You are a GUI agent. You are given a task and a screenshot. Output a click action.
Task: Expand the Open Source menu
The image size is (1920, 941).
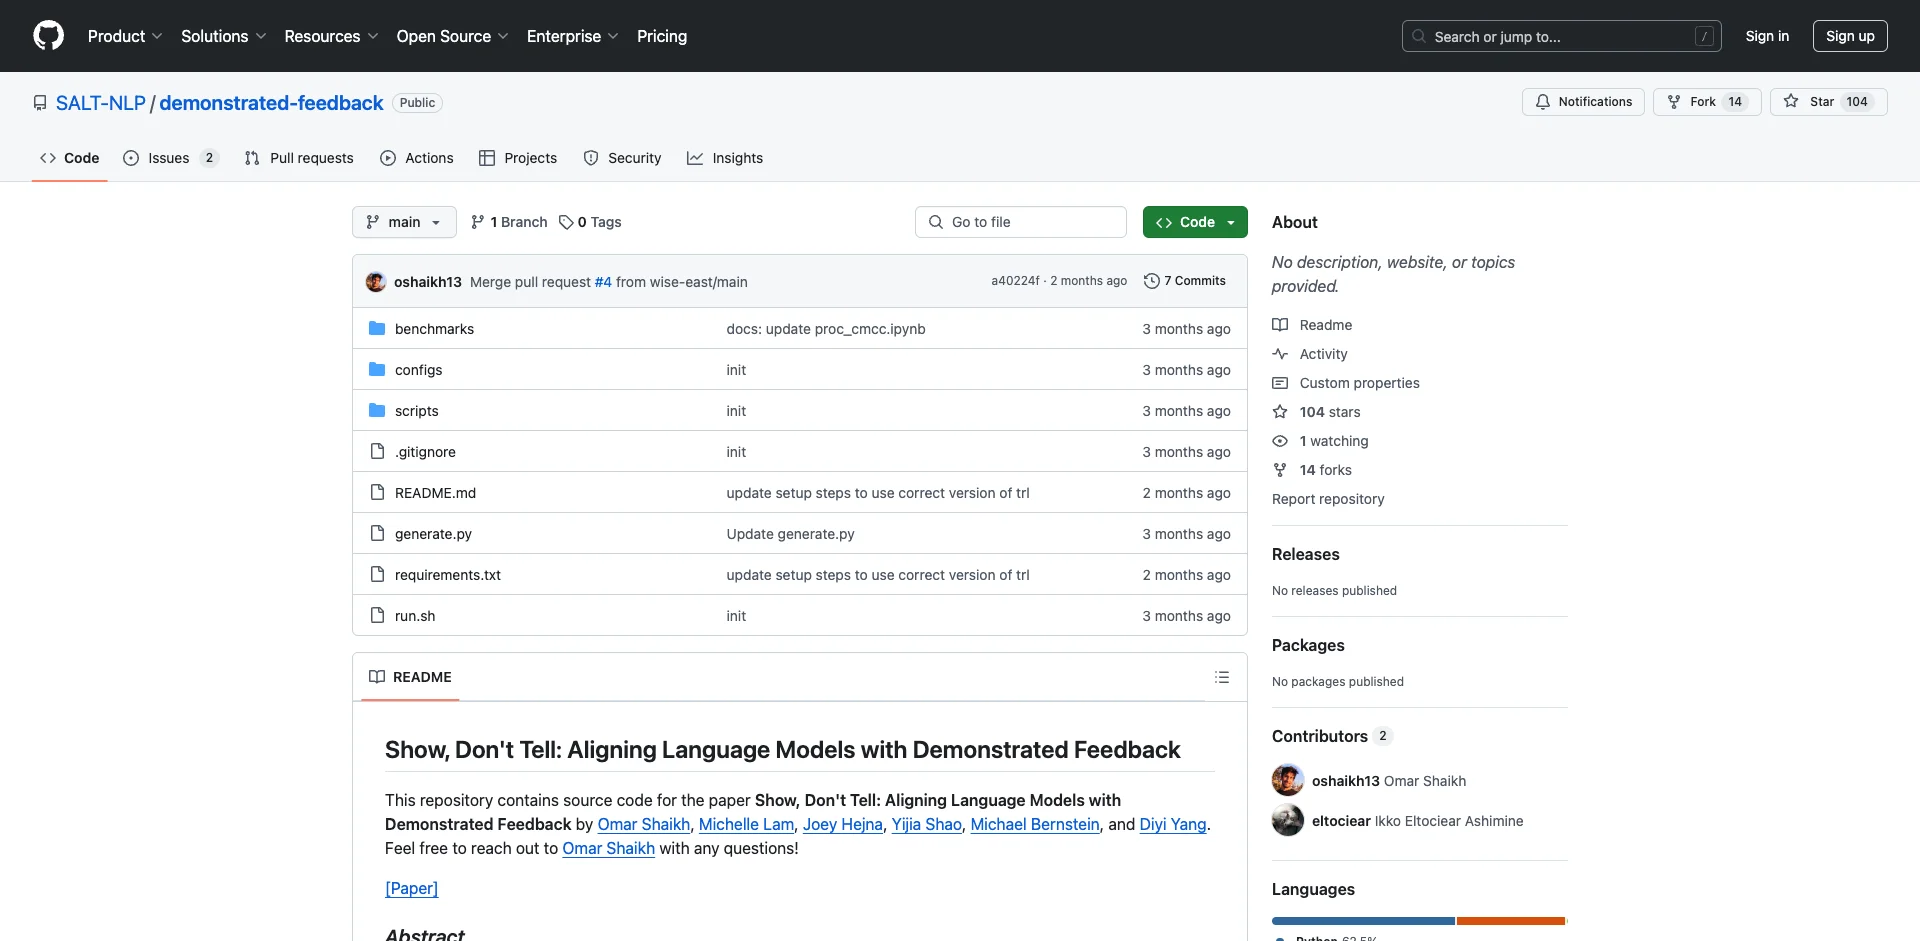[x=453, y=36]
